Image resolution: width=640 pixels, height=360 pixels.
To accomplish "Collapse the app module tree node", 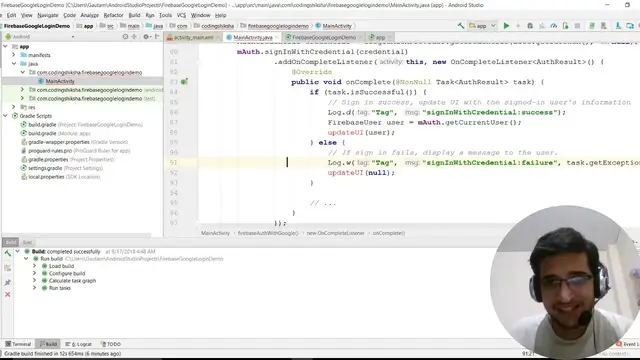I will coord(5,46).
